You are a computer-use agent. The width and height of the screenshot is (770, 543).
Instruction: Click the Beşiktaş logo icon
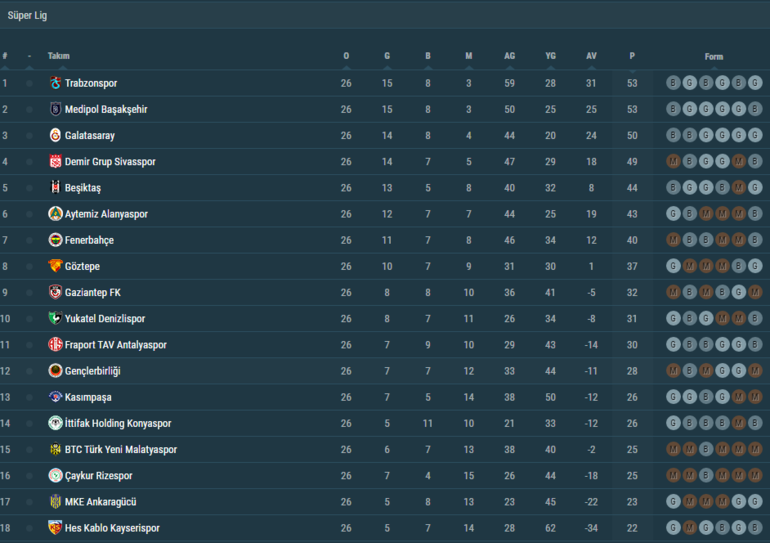pos(55,188)
